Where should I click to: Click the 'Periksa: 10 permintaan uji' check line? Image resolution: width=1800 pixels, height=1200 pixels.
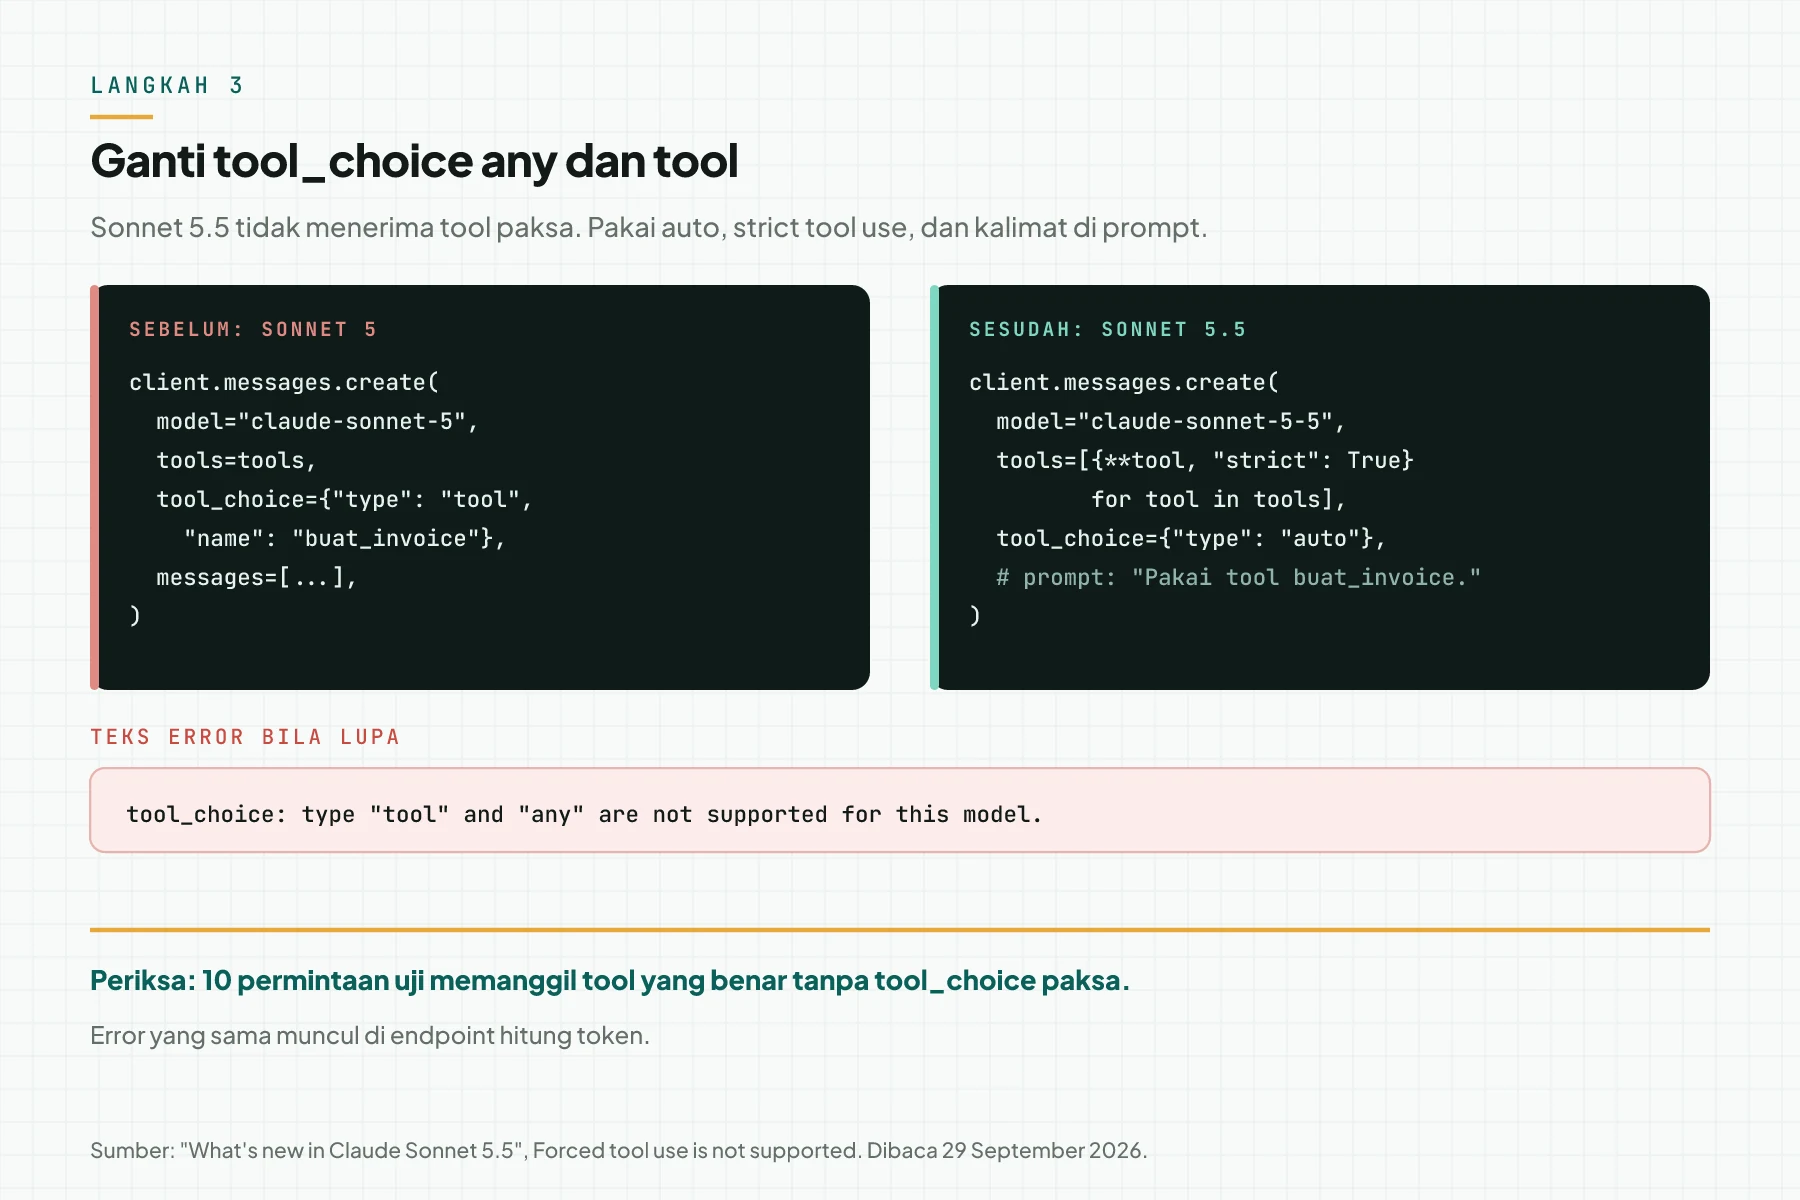(610, 981)
